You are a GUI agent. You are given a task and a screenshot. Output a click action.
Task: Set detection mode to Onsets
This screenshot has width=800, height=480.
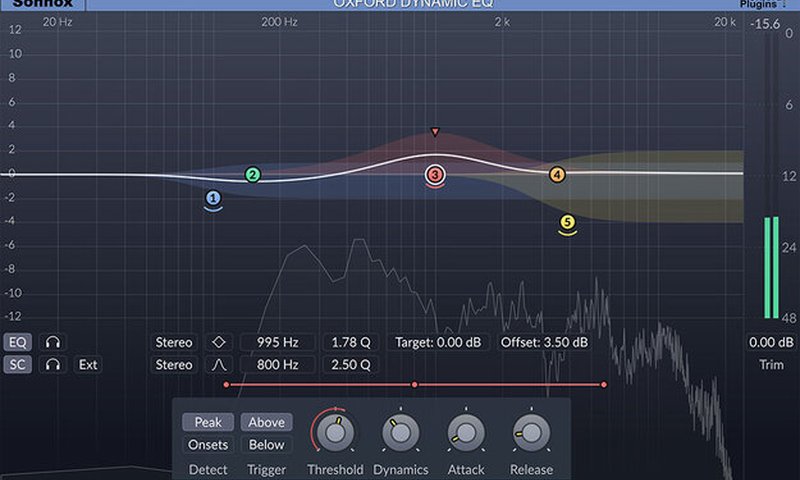(x=208, y=445)
